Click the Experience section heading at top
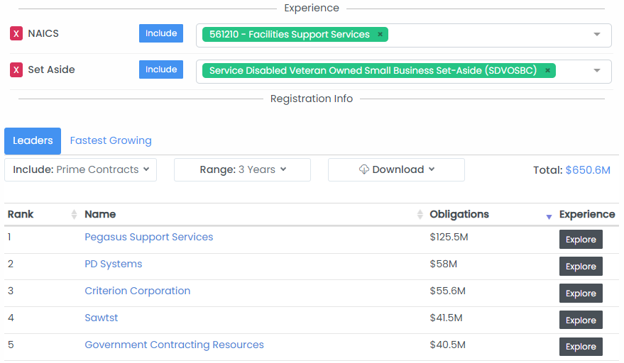The width and height of the screenshot is (624, 363). point(312,8)
